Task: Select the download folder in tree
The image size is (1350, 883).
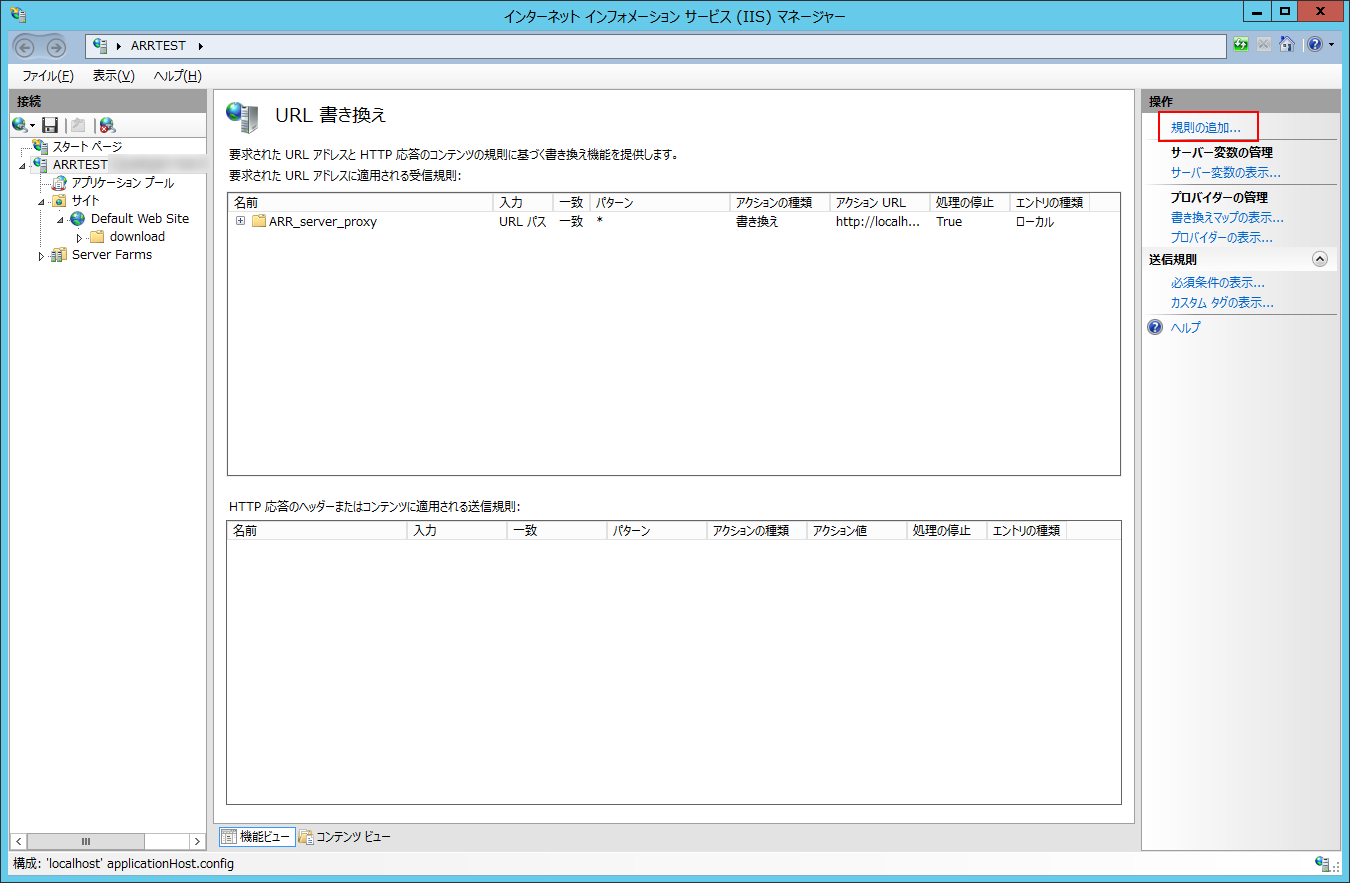Action: click(x=137, y=237)
